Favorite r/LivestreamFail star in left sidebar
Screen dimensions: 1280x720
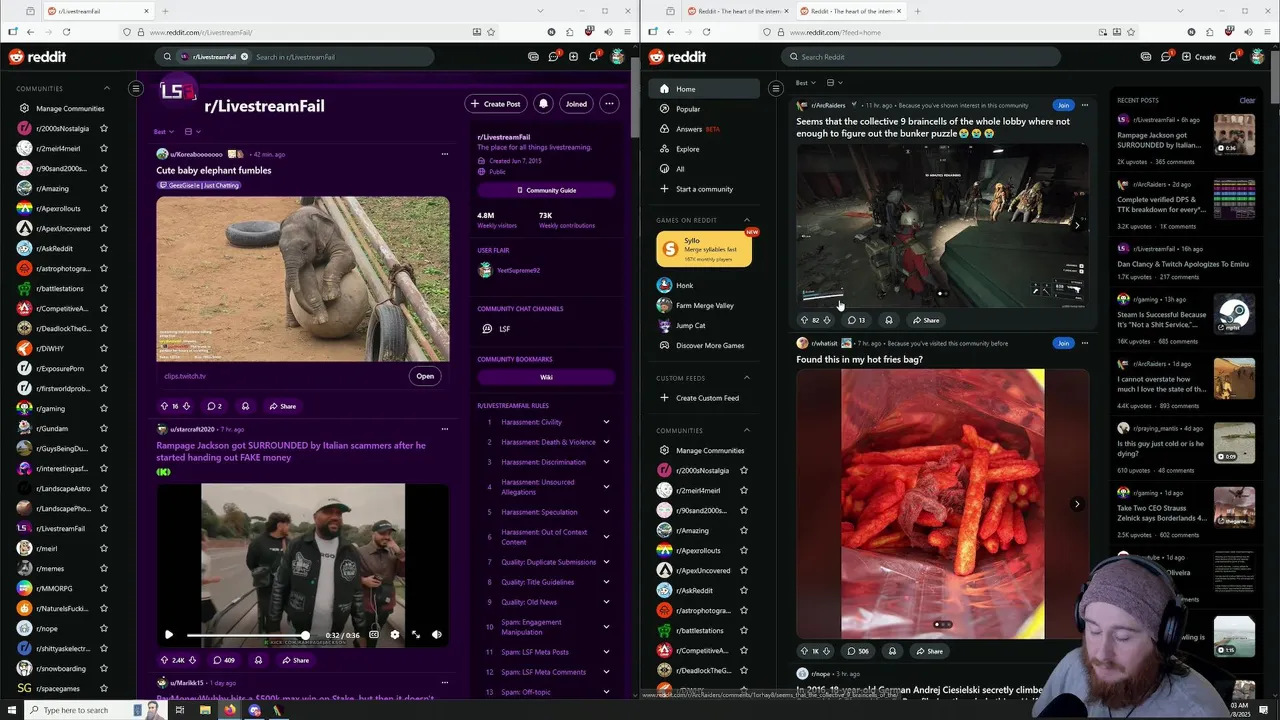point(104,528)
